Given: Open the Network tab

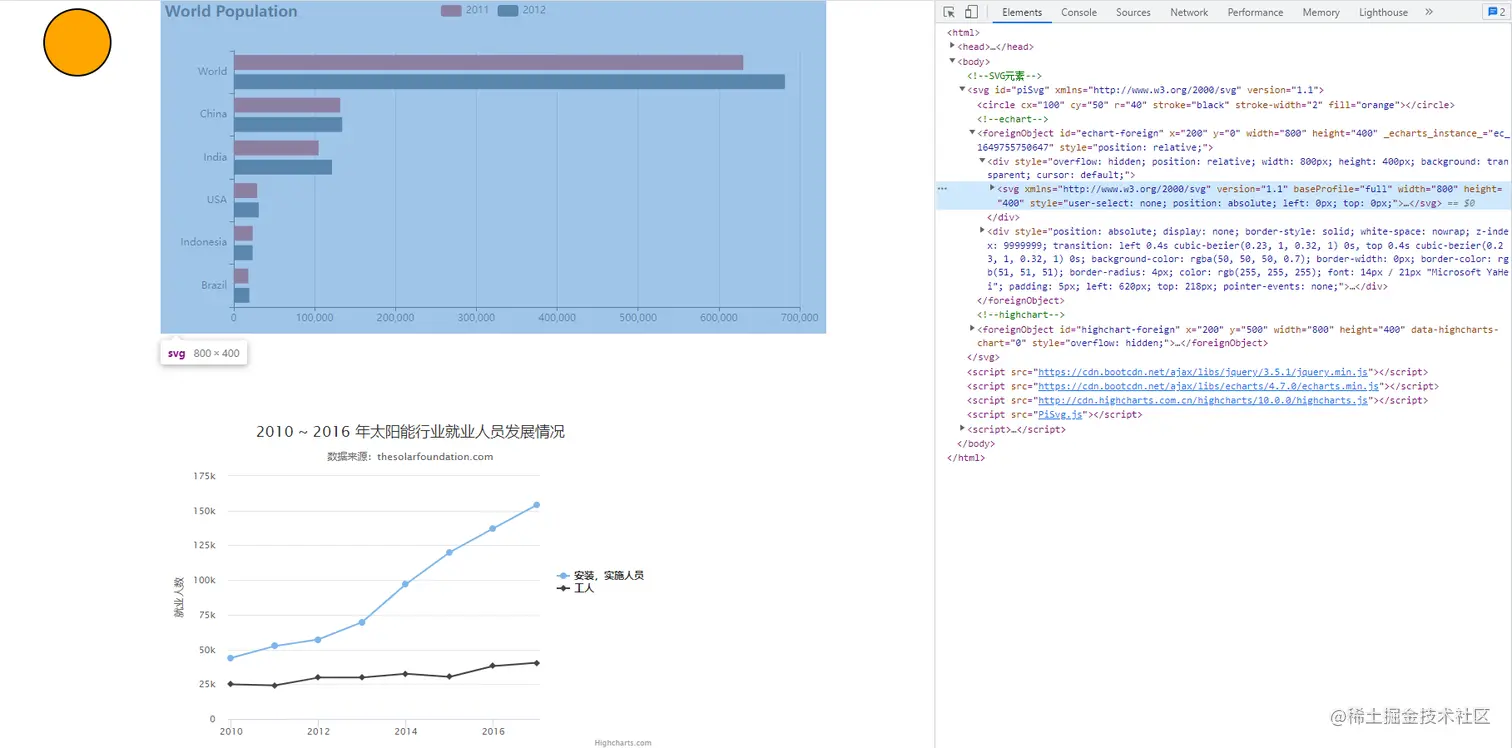Looking at the screenshot, I should 1189,12.
